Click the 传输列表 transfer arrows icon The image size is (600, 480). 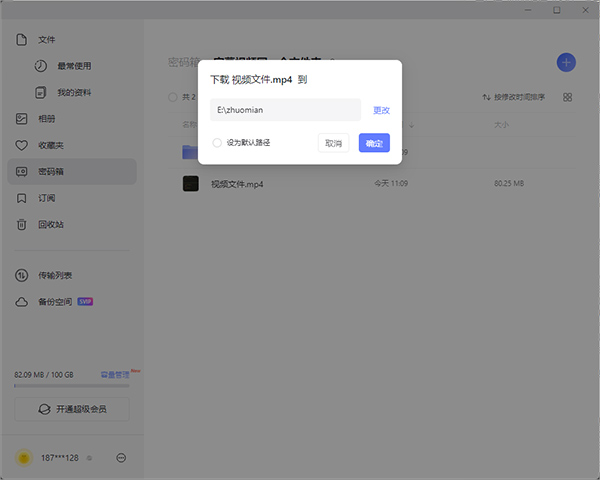pyautogui.click(x=21, y=275)
